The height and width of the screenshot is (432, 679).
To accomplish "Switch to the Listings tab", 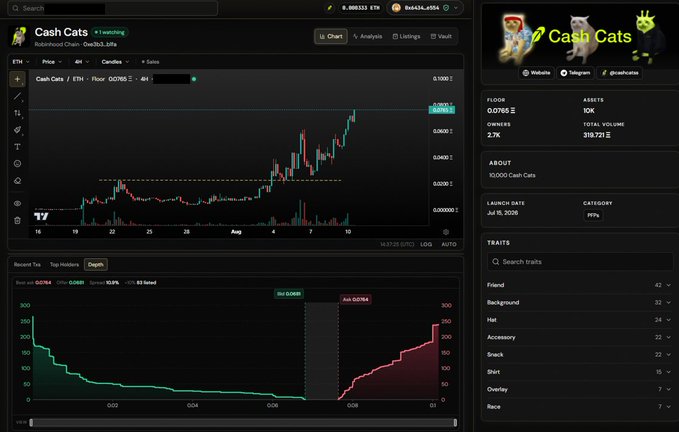I will pos(406,36).
